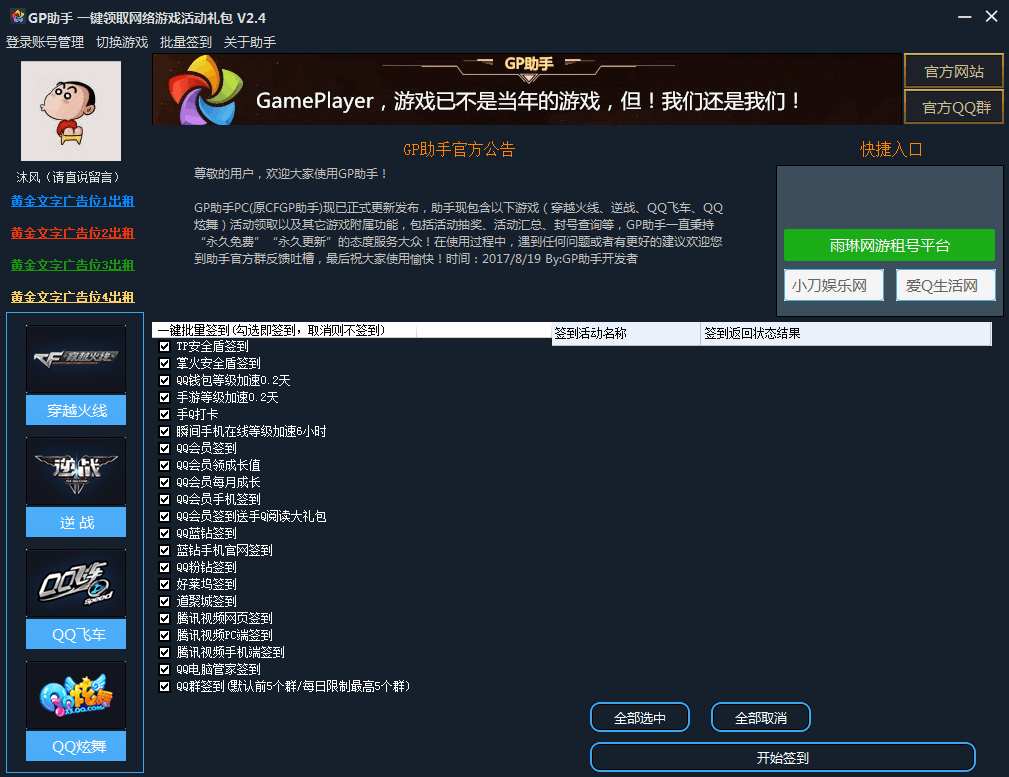Minimize the GP助手 window
The height and width of the screenshot is (777, 1009).
(964, 17)
